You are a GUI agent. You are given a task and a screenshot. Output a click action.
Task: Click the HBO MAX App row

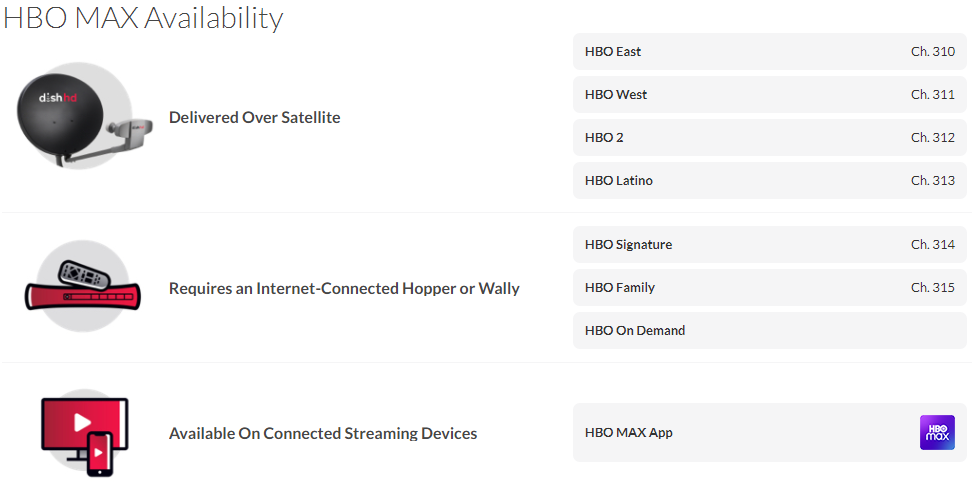[770, 432]
